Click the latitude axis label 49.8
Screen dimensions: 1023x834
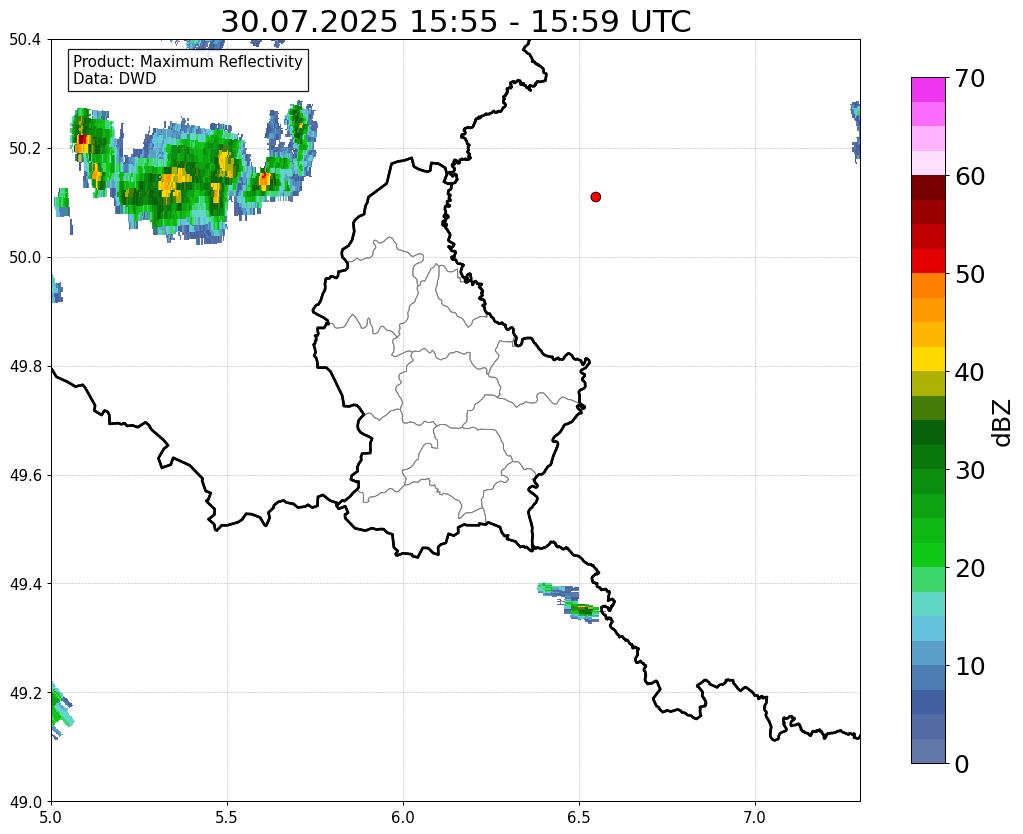(25, 367)
